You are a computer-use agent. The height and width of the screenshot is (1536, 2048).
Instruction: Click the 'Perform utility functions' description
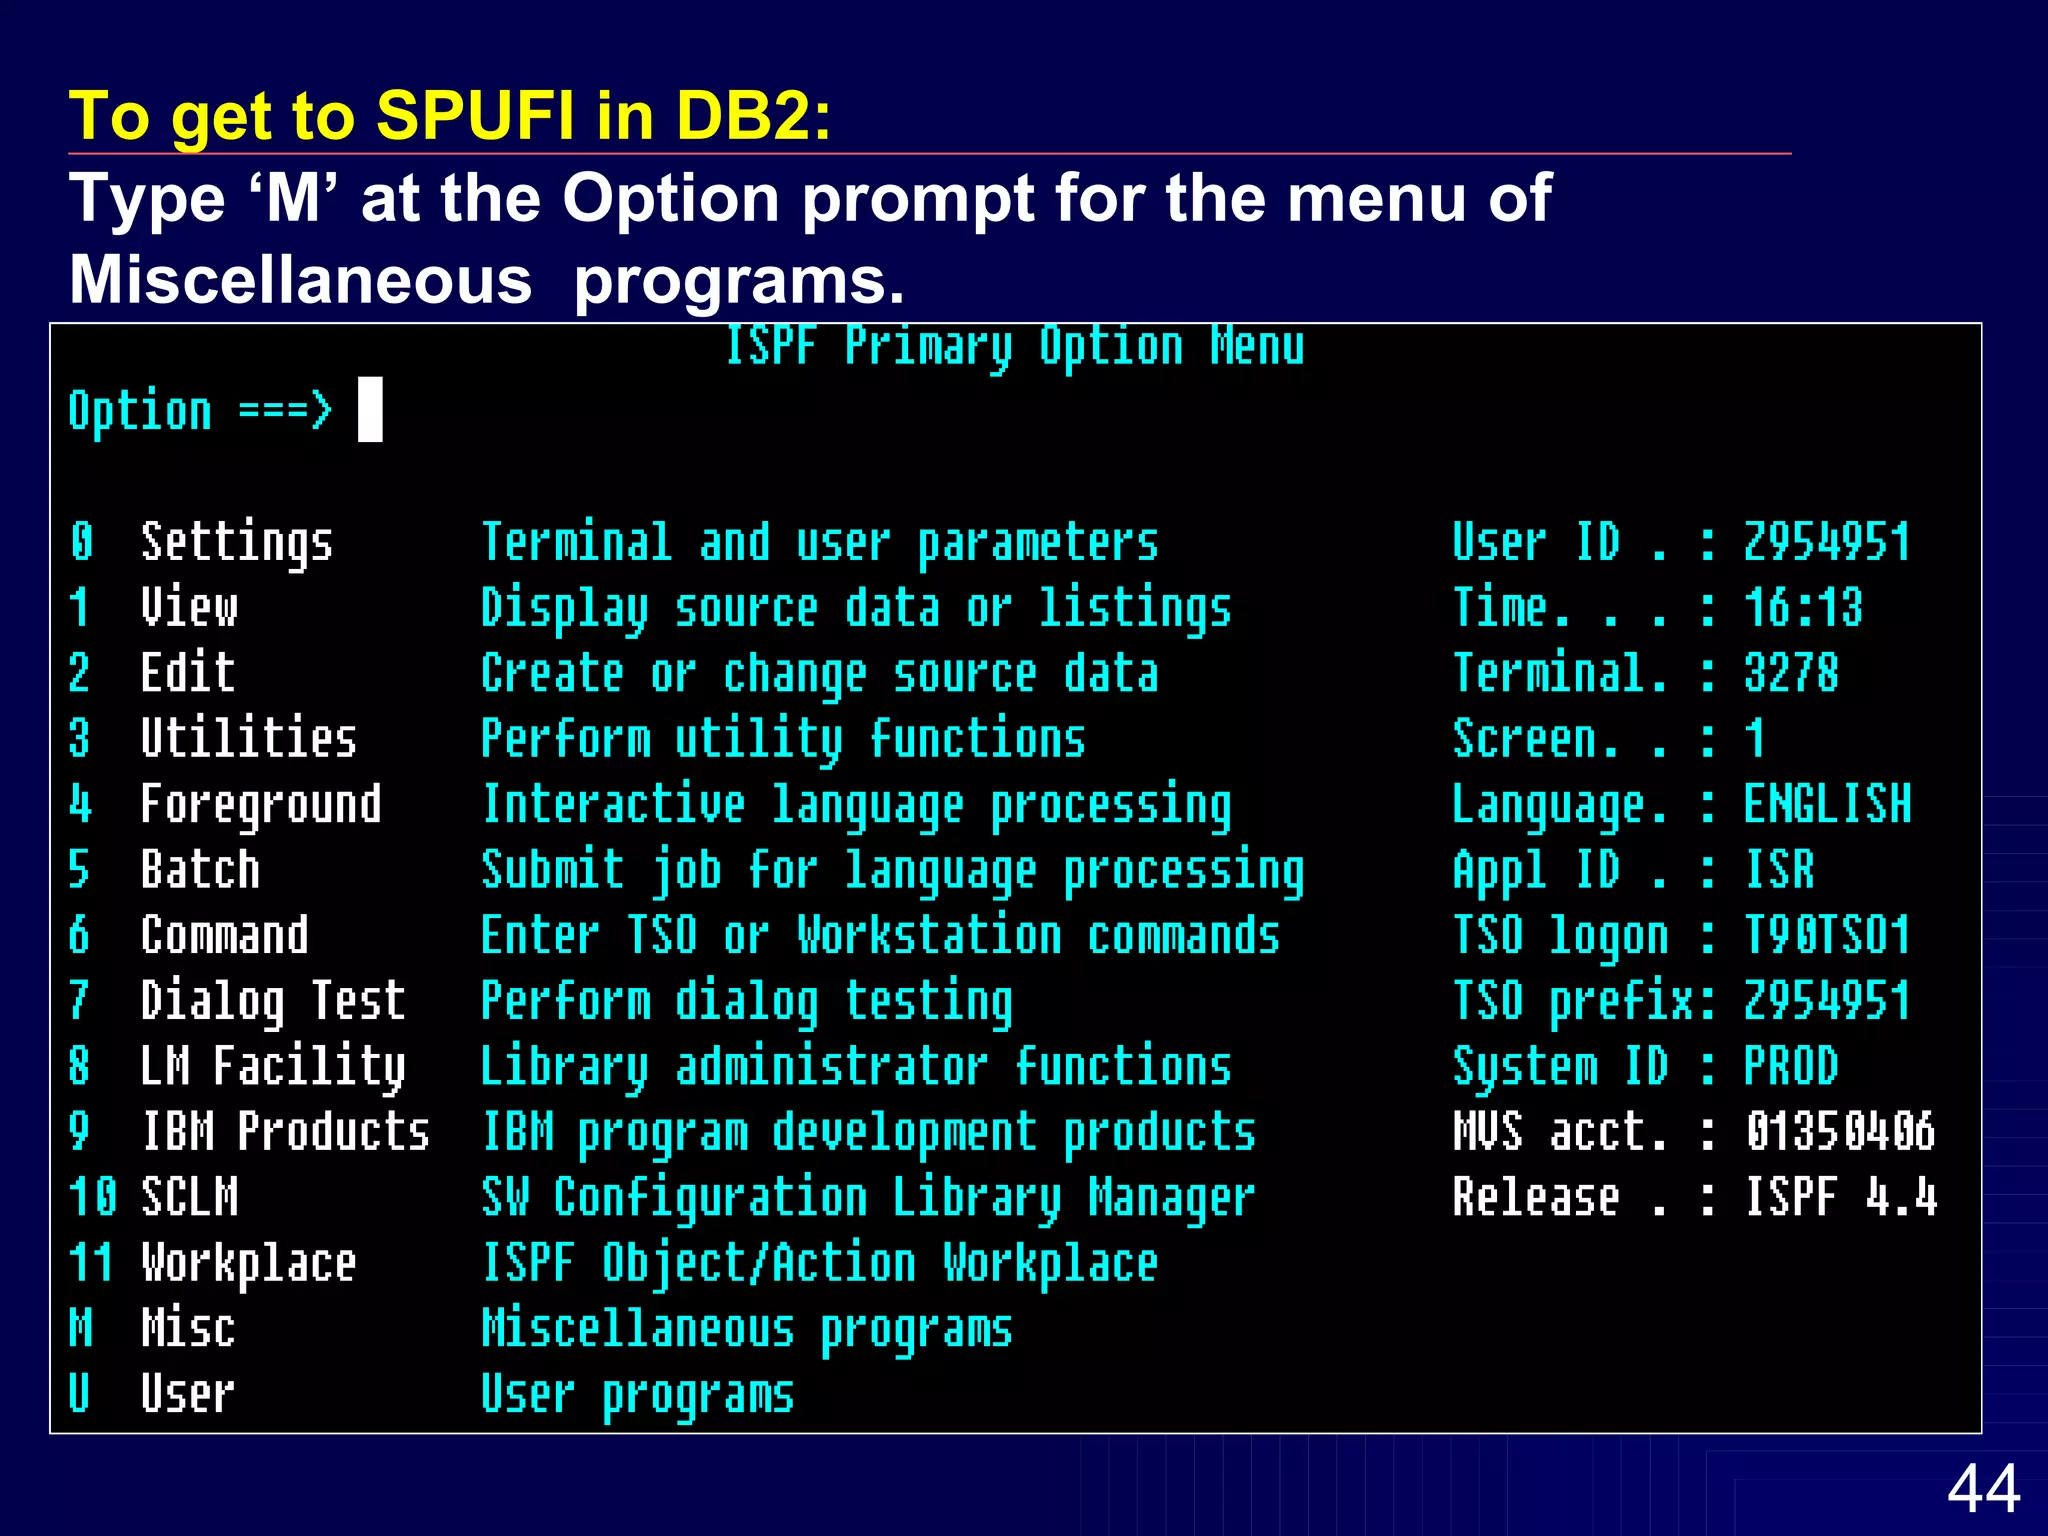(783, 740)
